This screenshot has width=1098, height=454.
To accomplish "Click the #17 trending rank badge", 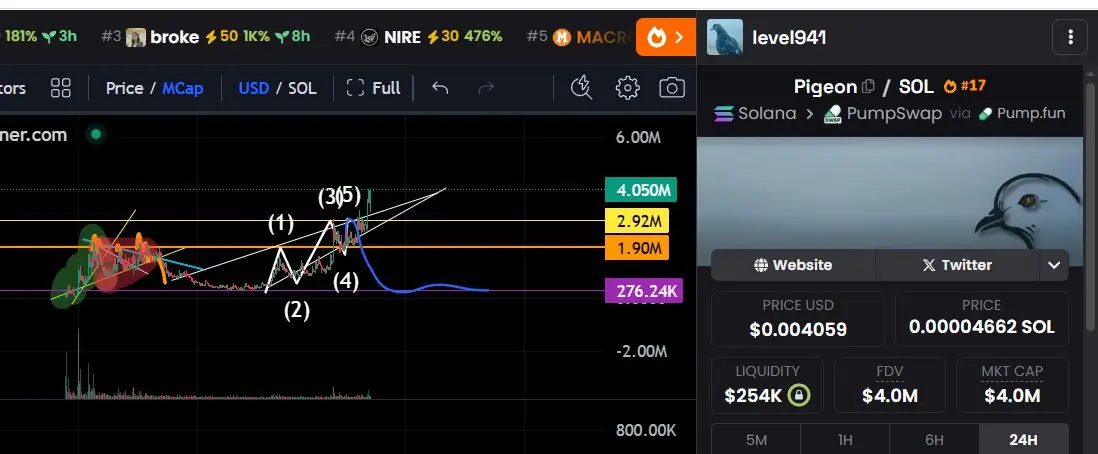I will 965,86.
